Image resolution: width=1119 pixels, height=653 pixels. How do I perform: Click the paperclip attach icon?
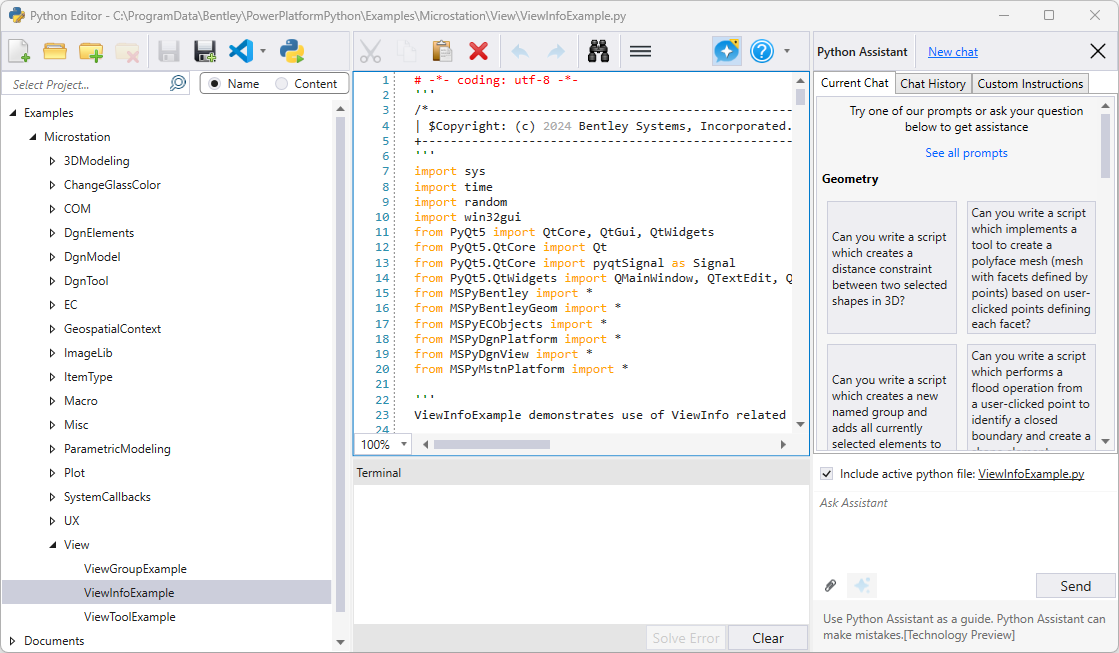tap(830, 585)
